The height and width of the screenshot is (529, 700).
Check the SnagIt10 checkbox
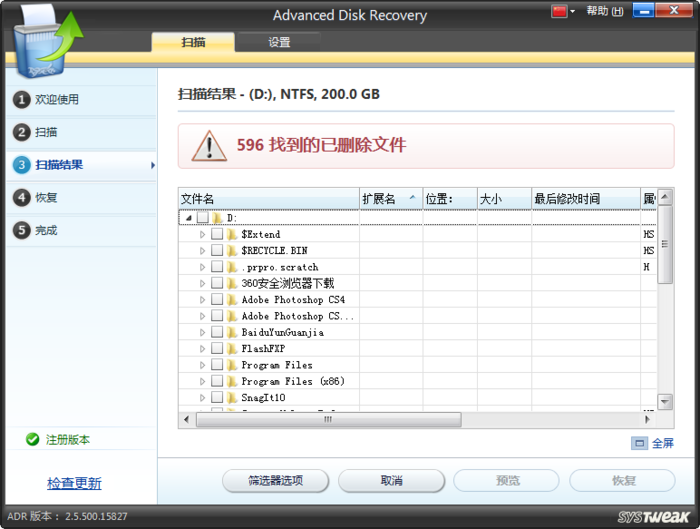(217, 397)
